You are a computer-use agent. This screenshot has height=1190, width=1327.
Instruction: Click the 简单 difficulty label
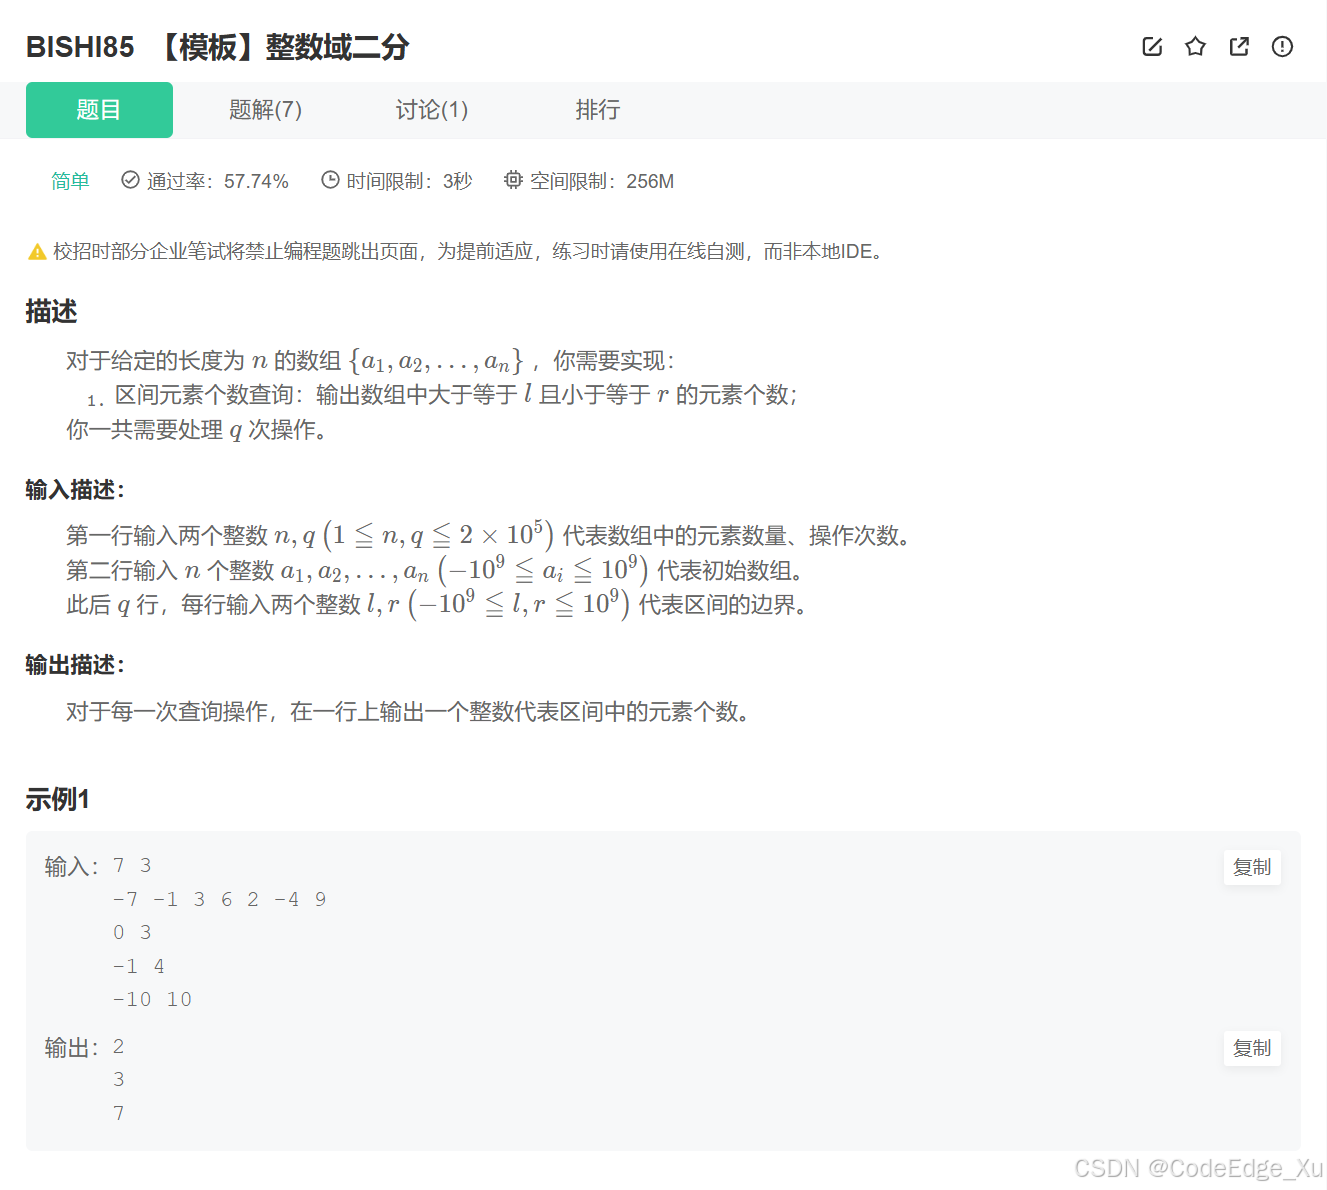[x=70, y=180]
